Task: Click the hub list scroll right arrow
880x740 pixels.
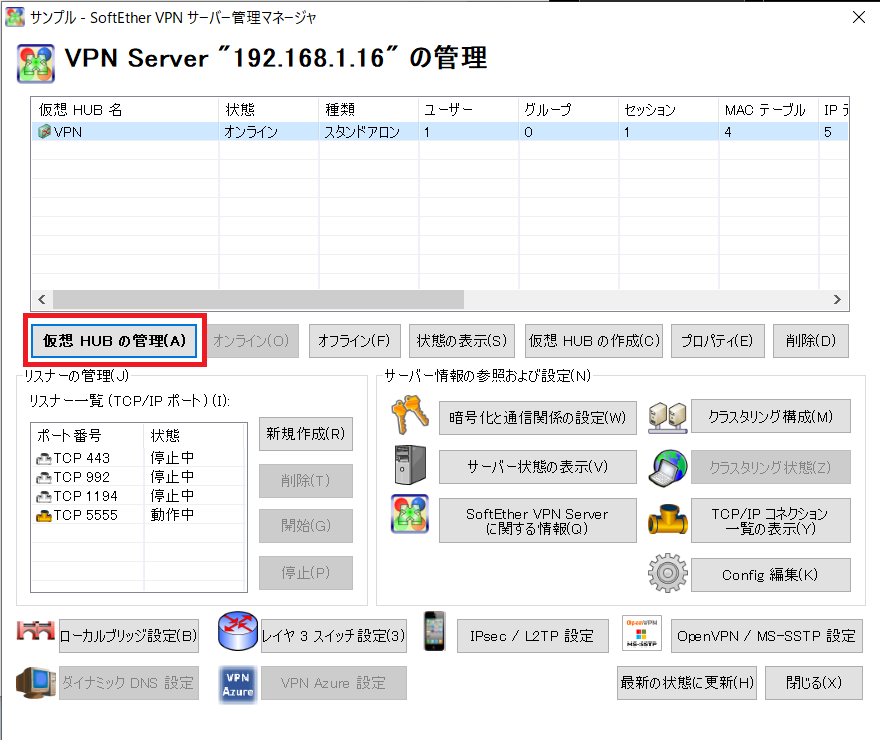Action: coord(837,300)
